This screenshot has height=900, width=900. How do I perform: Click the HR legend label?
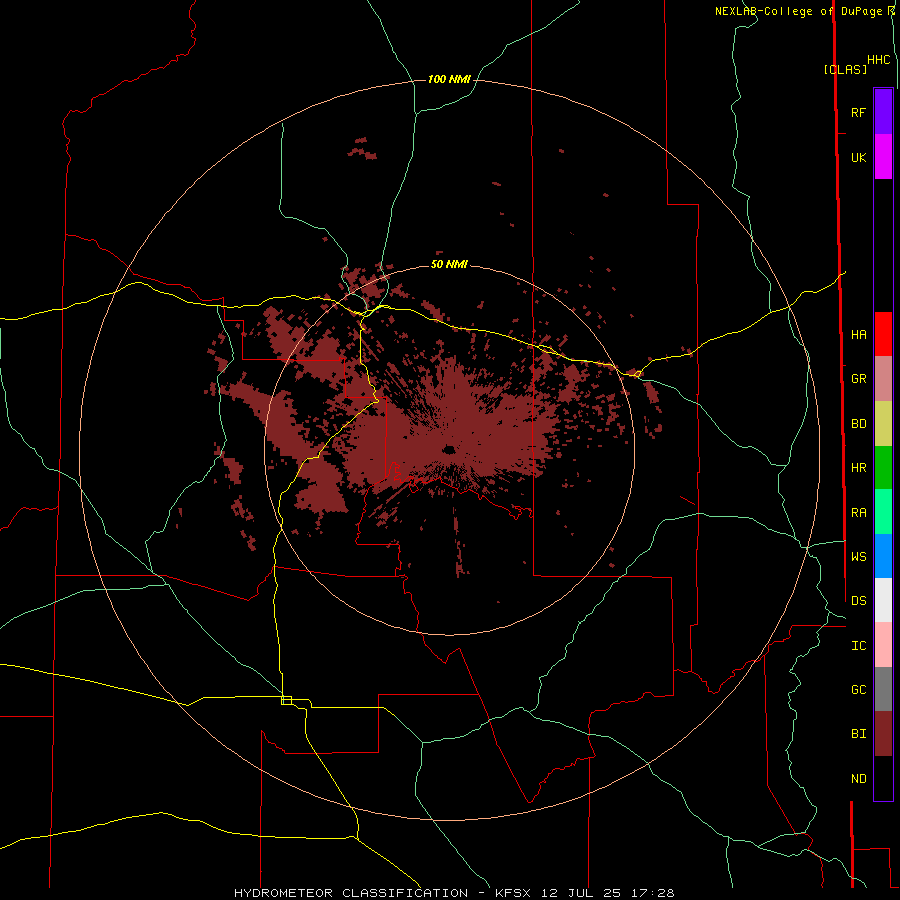coord(858,468)
